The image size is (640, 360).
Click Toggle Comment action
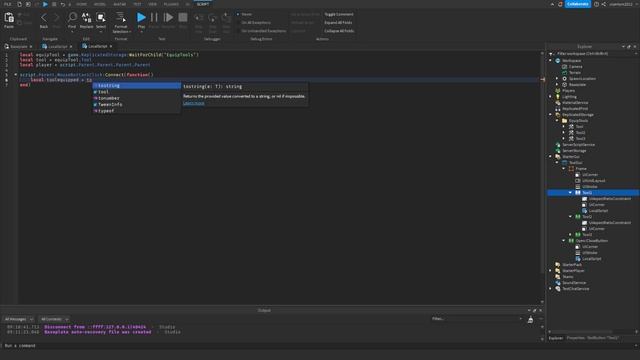tap(339, 14)
